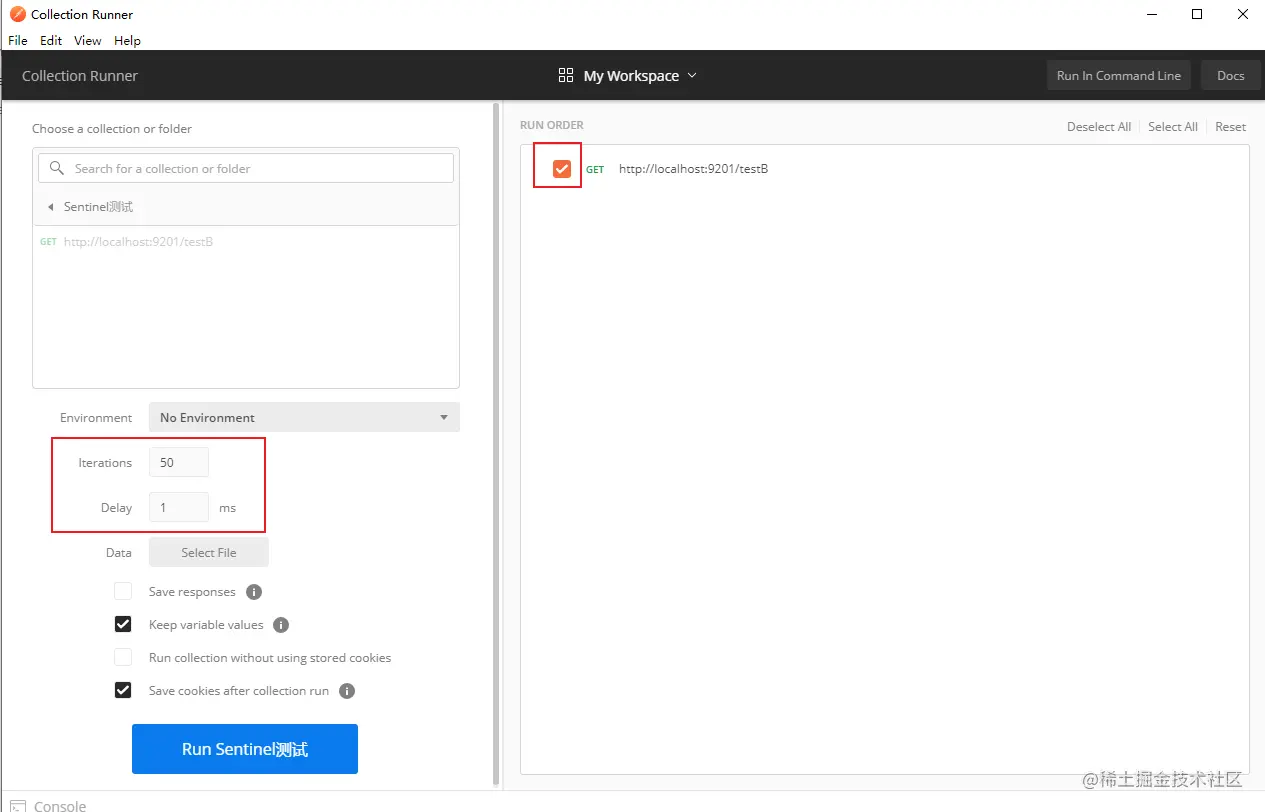Click Select File data button
This screenshot has height=812, width=1265.
coord(209,552)
